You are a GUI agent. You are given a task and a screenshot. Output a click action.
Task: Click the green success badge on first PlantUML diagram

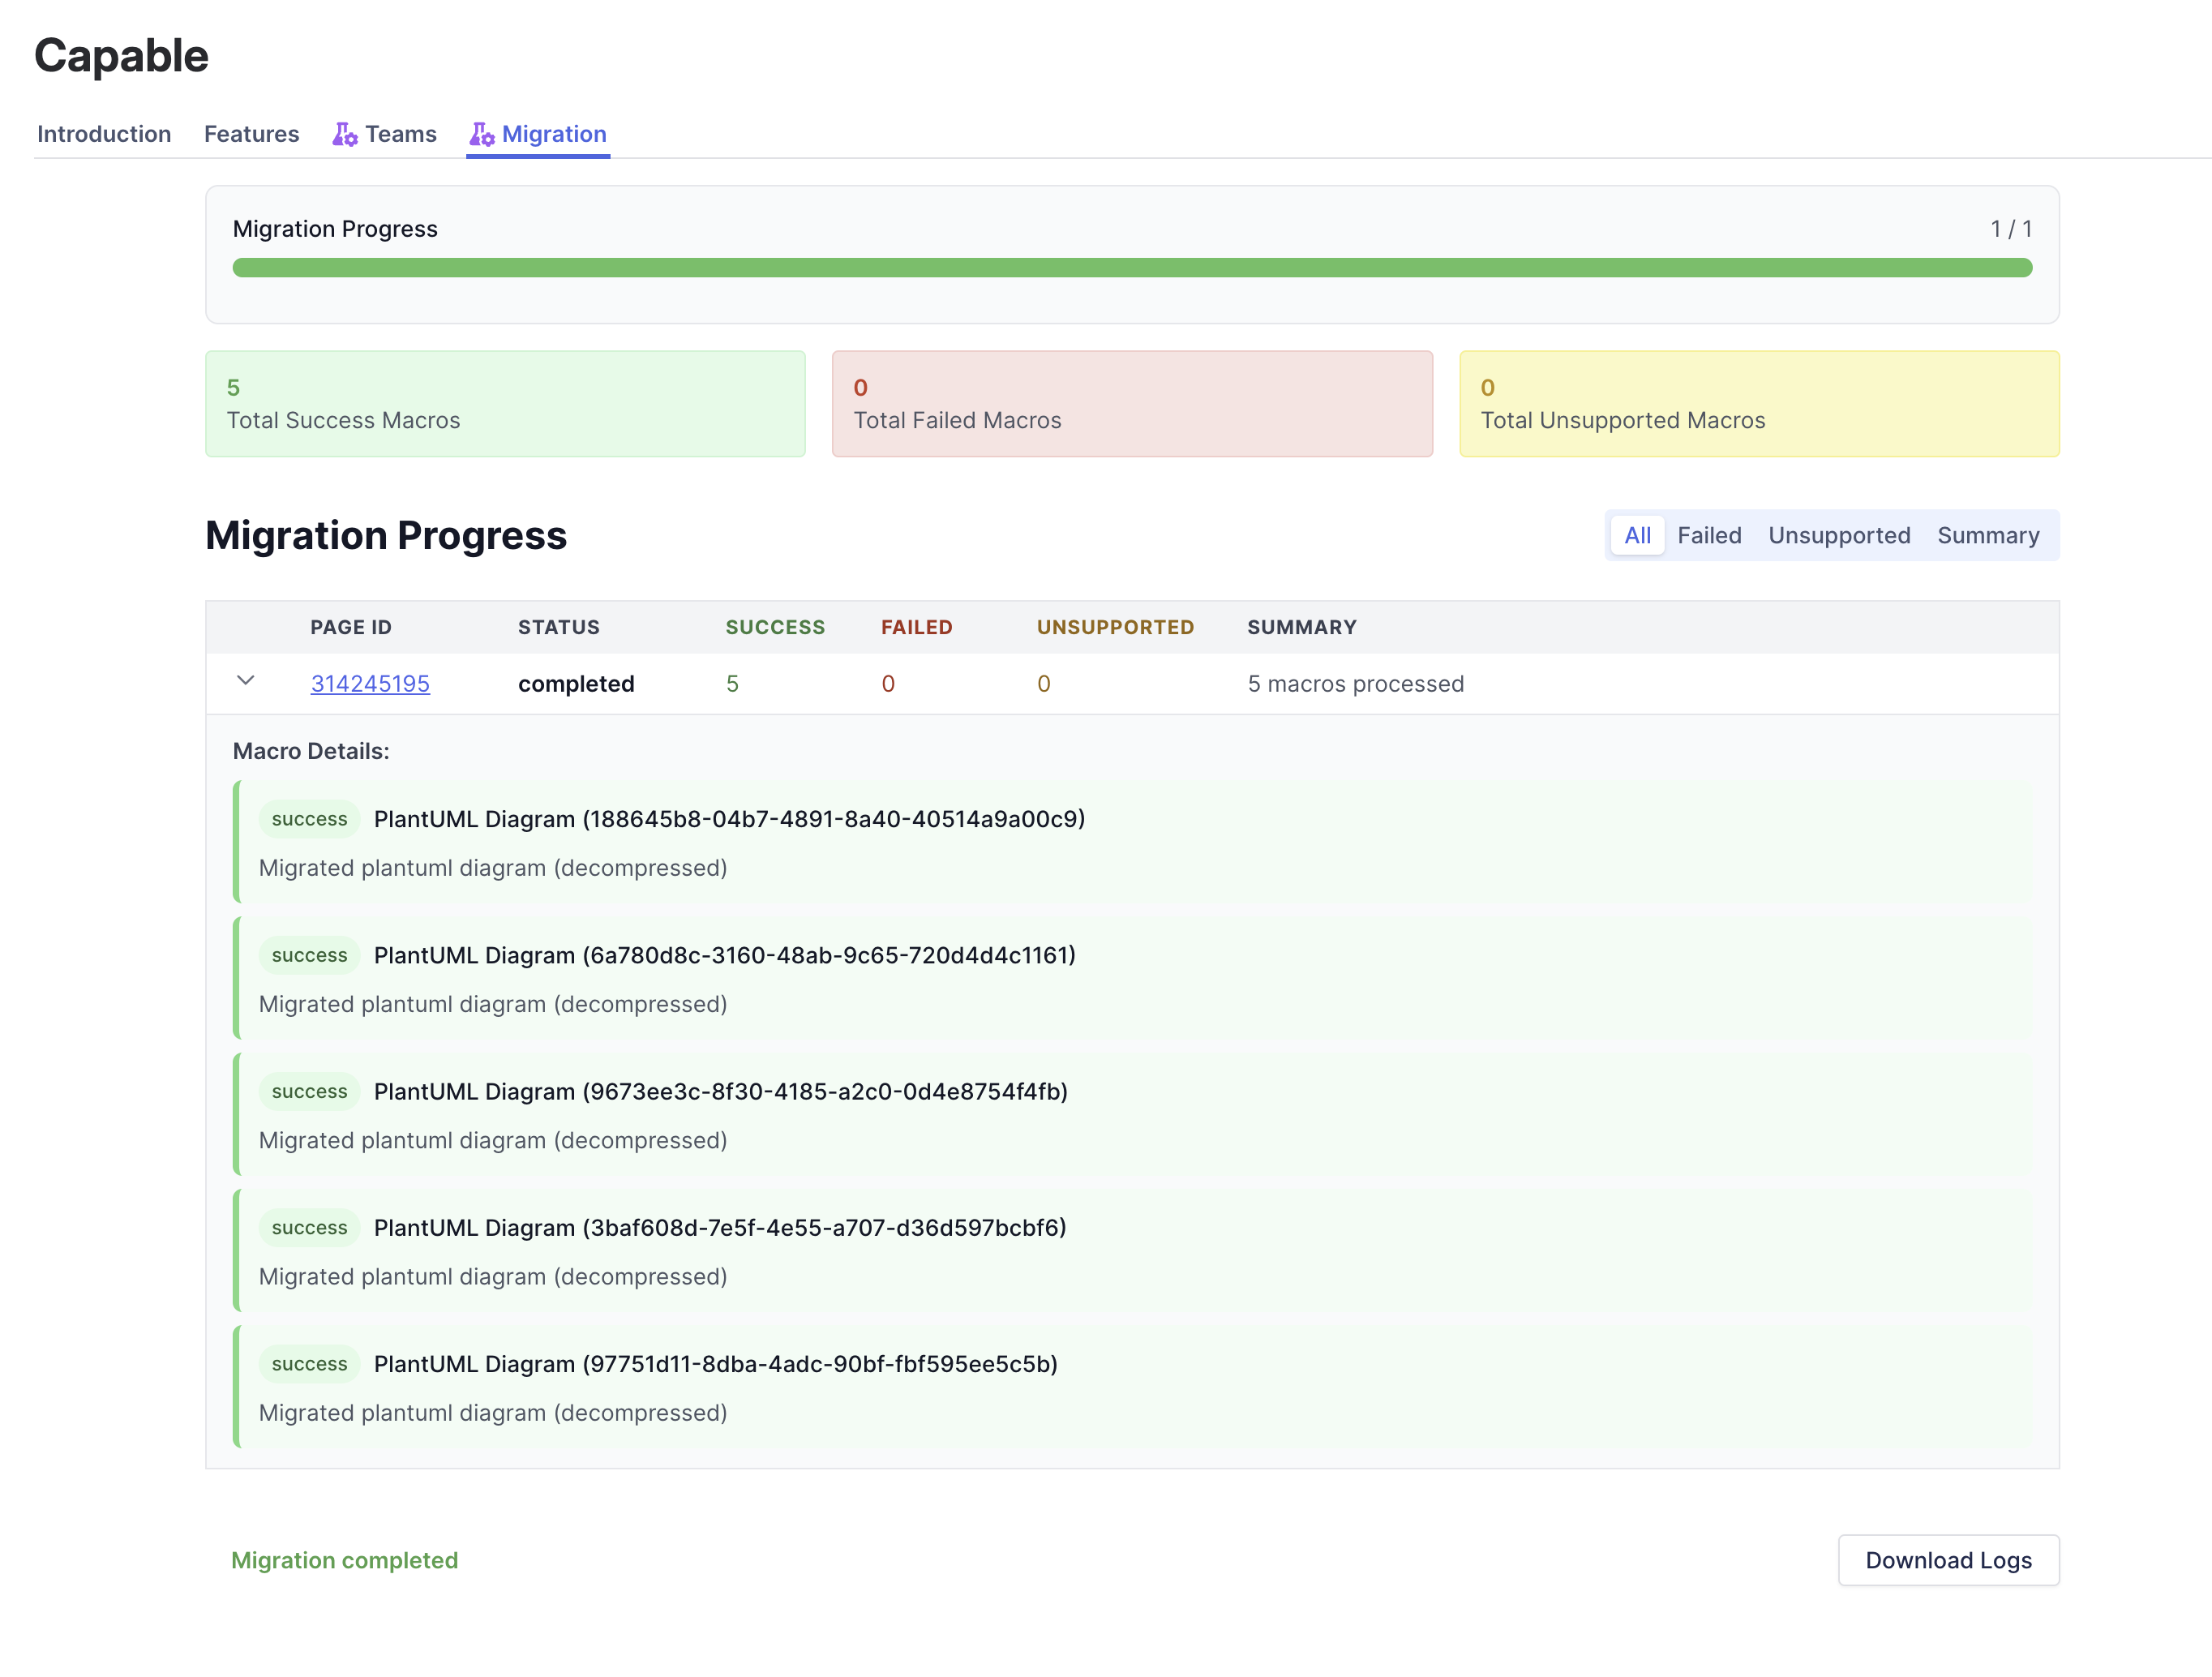(308, 818)
